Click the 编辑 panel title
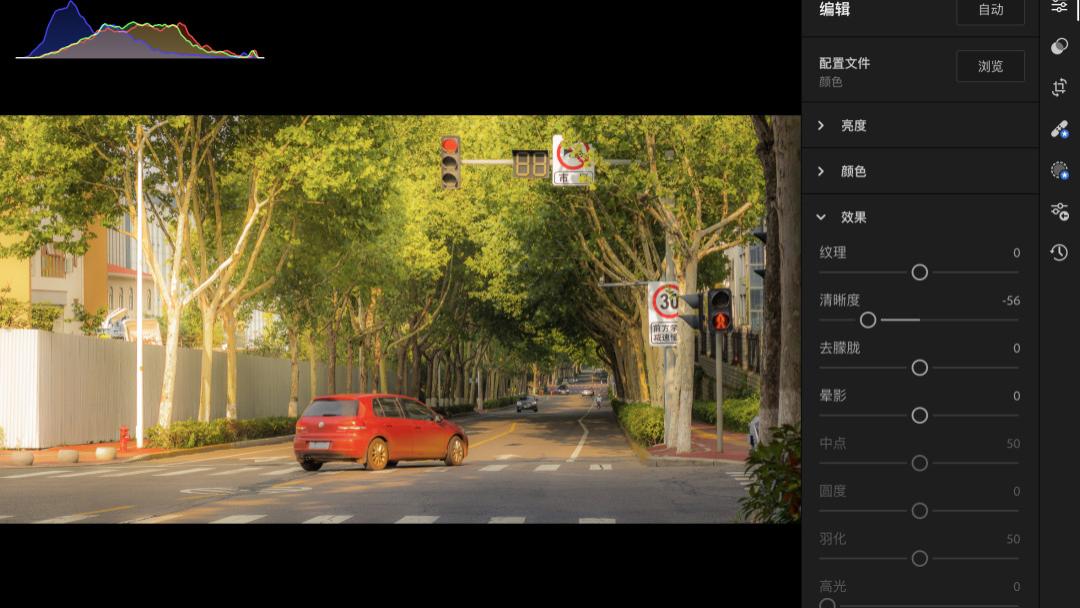This screenshot has width=1080, height=608. coord(835,9)
